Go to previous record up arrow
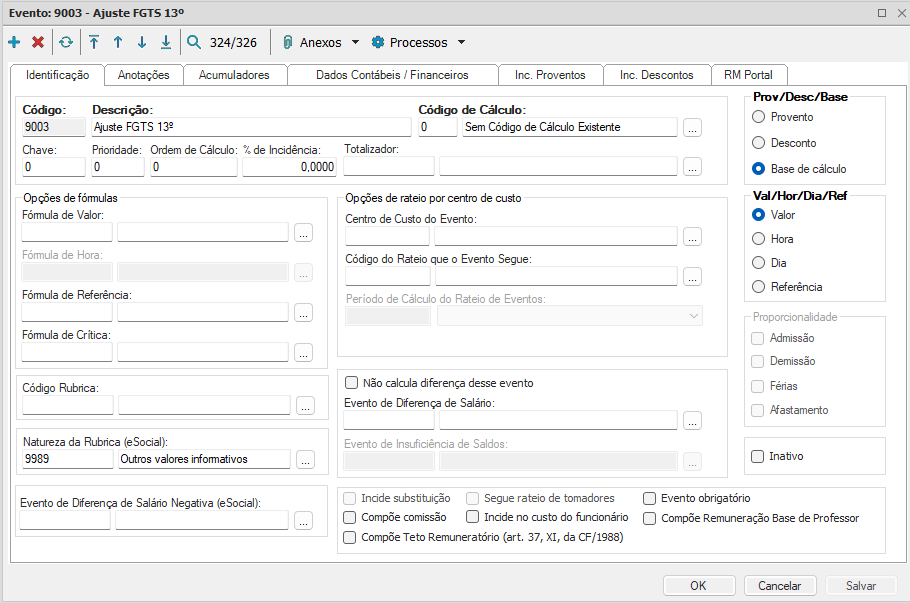Image resolution: width=910 pixels, height=603 pixels. coord(118,43)
